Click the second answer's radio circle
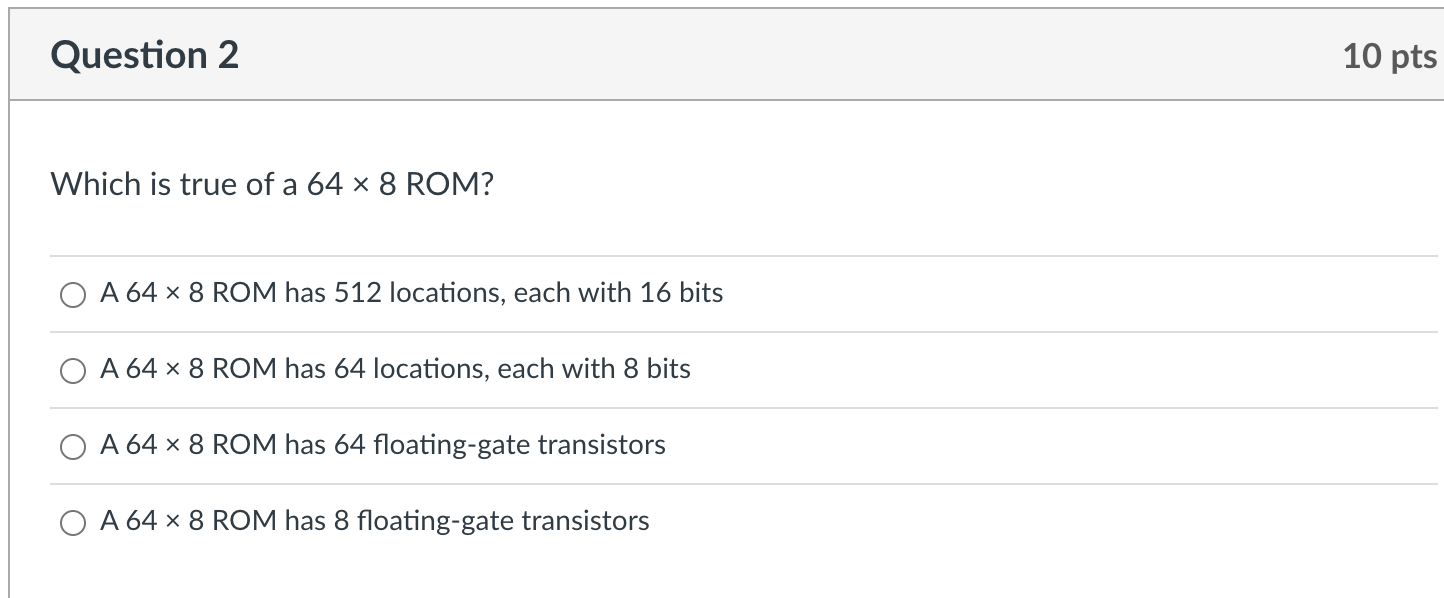1444x598 pixels. pyautogui.click(x=72, y=370)
